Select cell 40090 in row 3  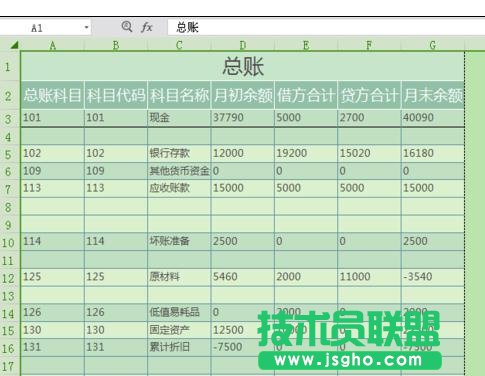point(433,118)
